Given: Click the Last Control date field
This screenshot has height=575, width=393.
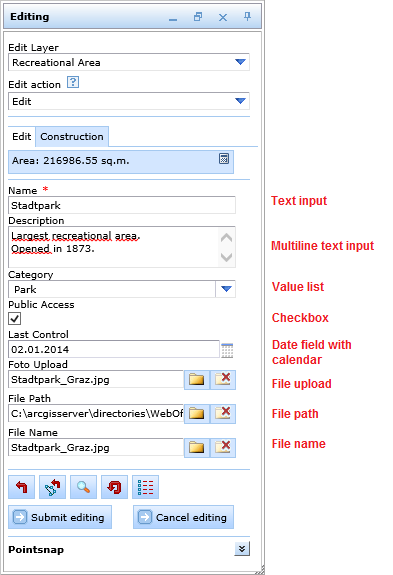Looking at the screenshot, I should click(x=114, y=349).
